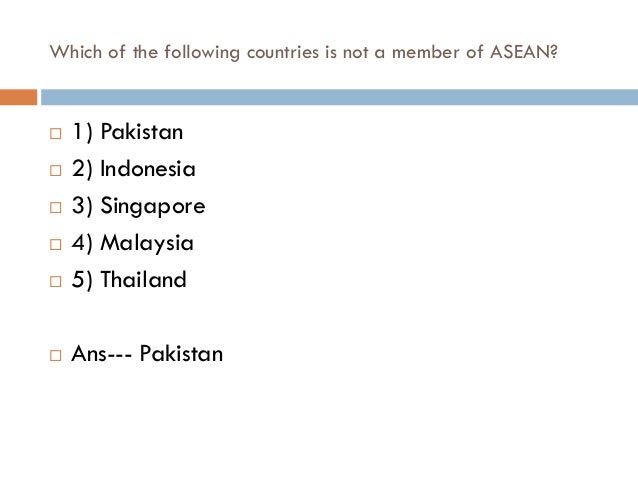
Task: Select the Indonesia option text
Action: [x=148, y=169]
